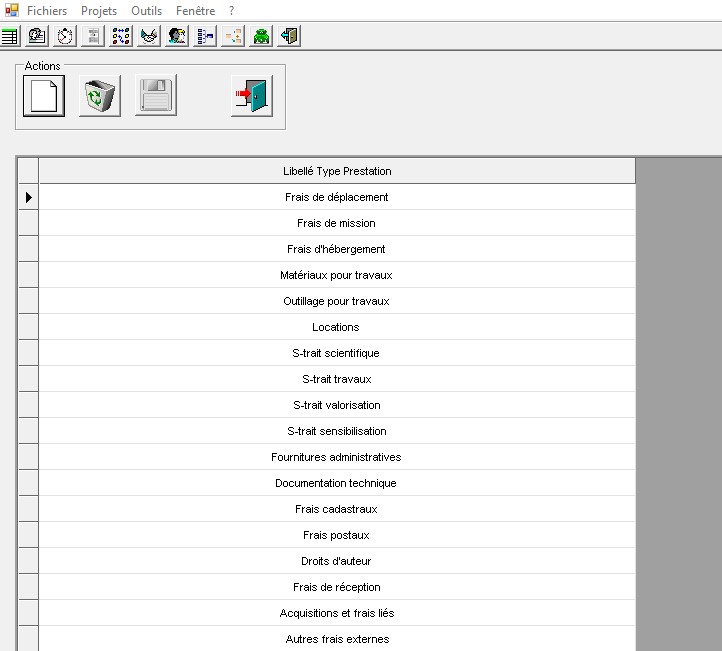
Task: Open the Projets menu
Action: 99,11
